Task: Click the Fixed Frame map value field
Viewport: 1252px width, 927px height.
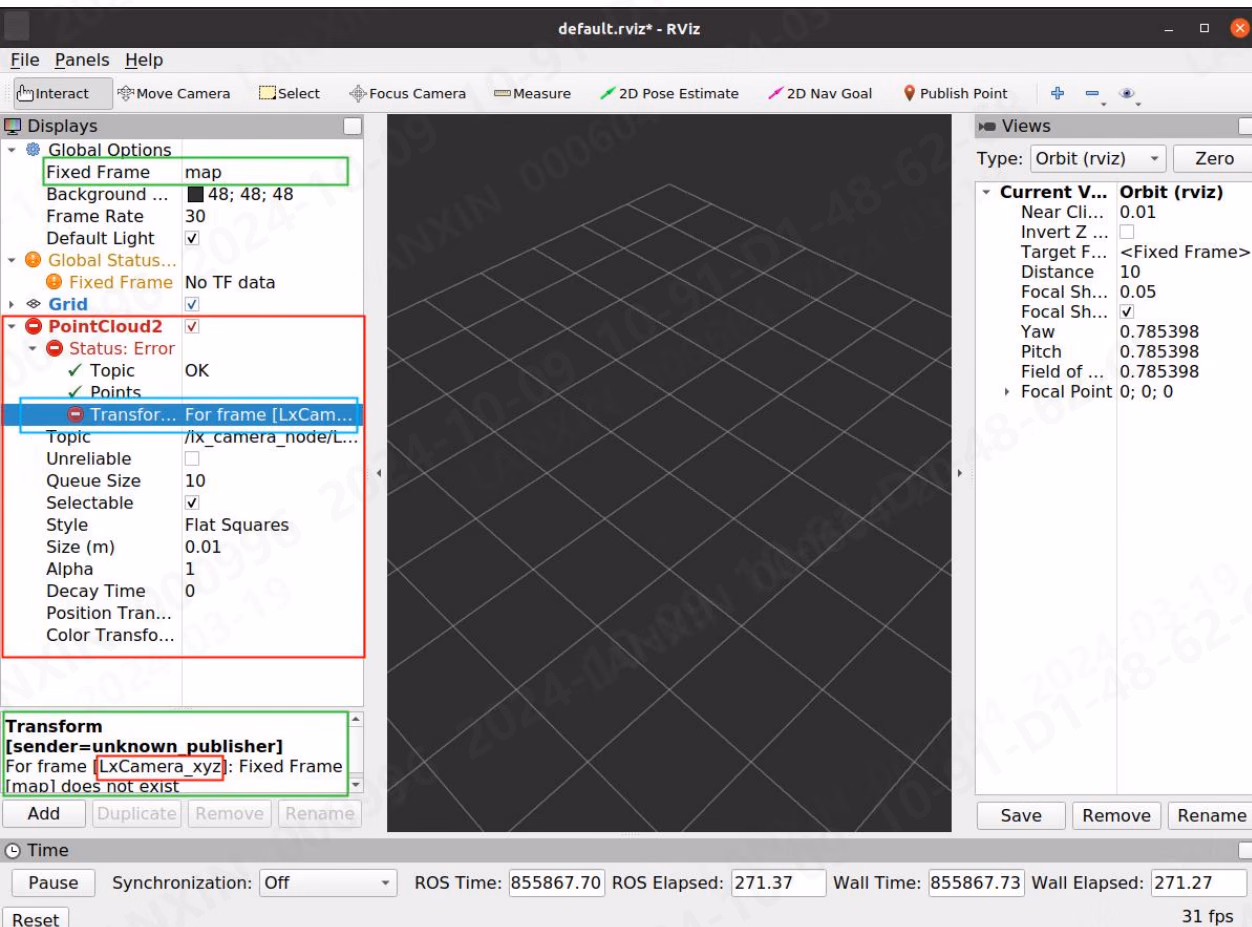Action: coord(264,172)
